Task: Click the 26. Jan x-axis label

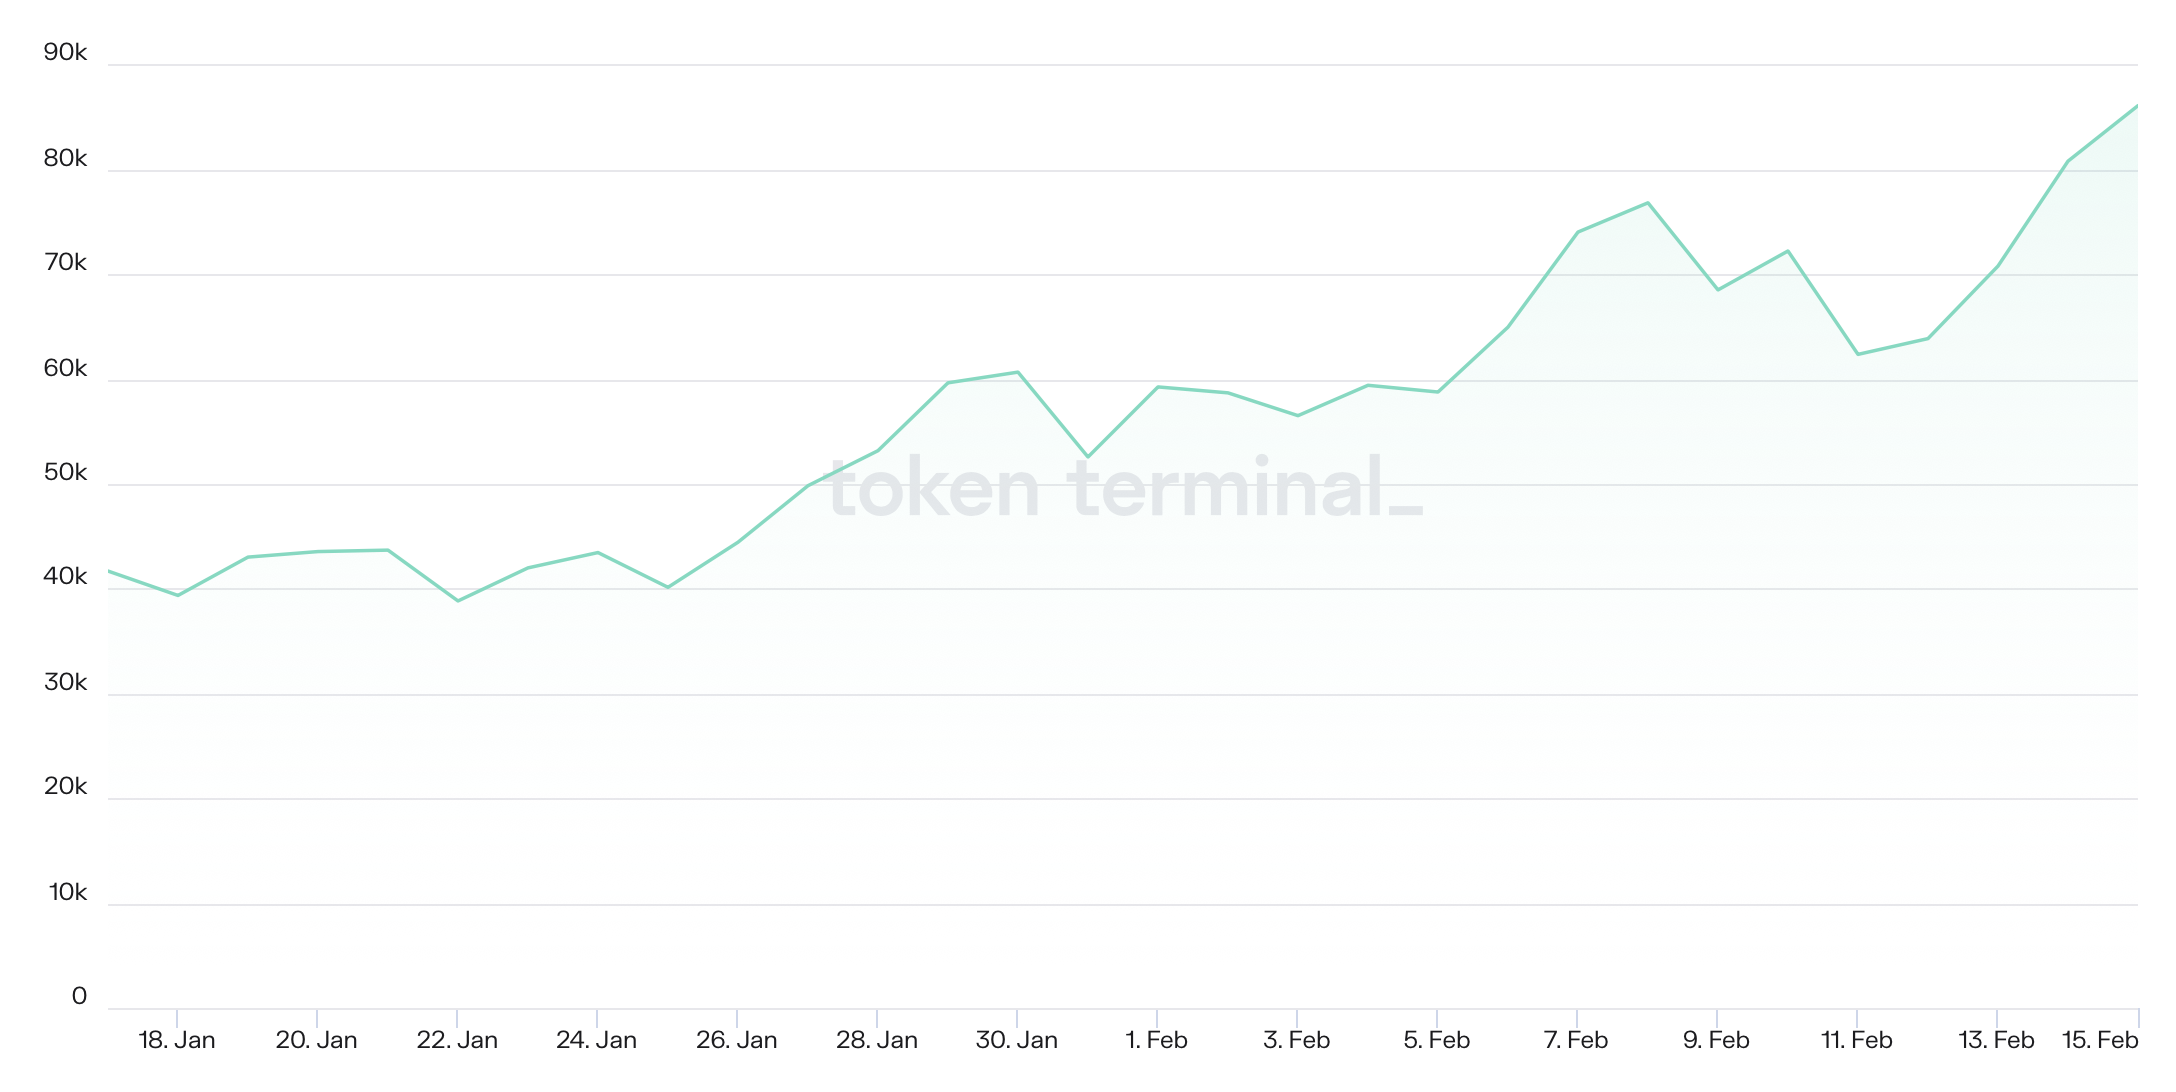Action: tap(737, 1040)
